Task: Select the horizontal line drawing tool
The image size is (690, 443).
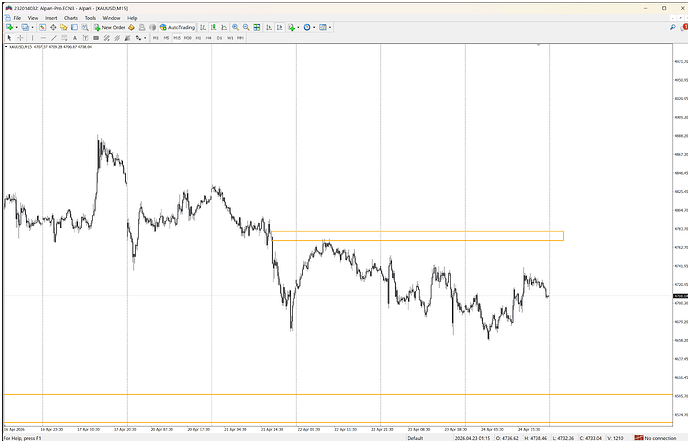Action: click(43, 38)
